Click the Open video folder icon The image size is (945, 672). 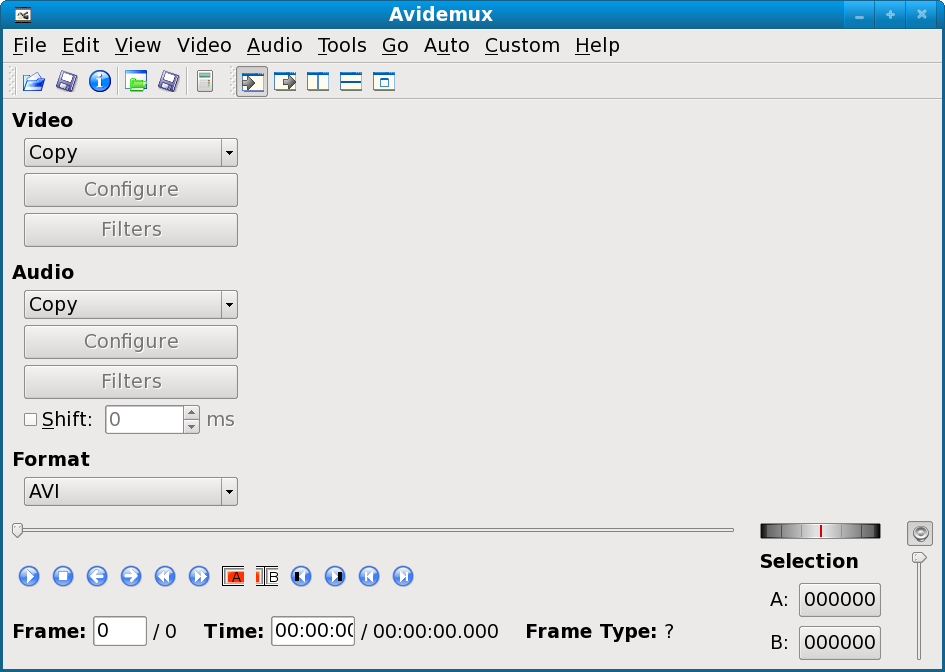pyautogui.click(x=34, y=82)
